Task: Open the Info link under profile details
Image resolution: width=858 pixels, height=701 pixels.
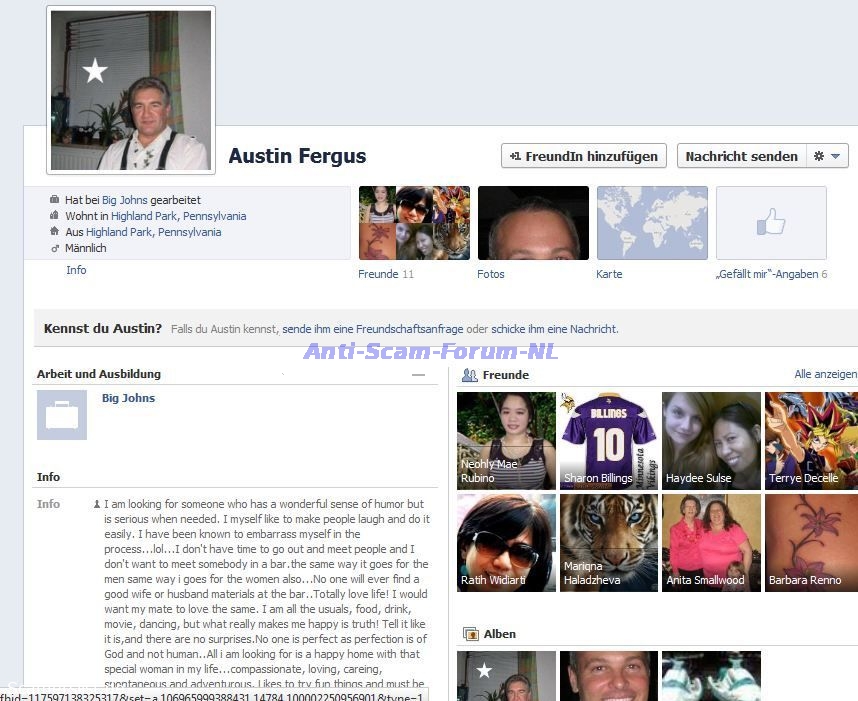Action: click(76, 270)
